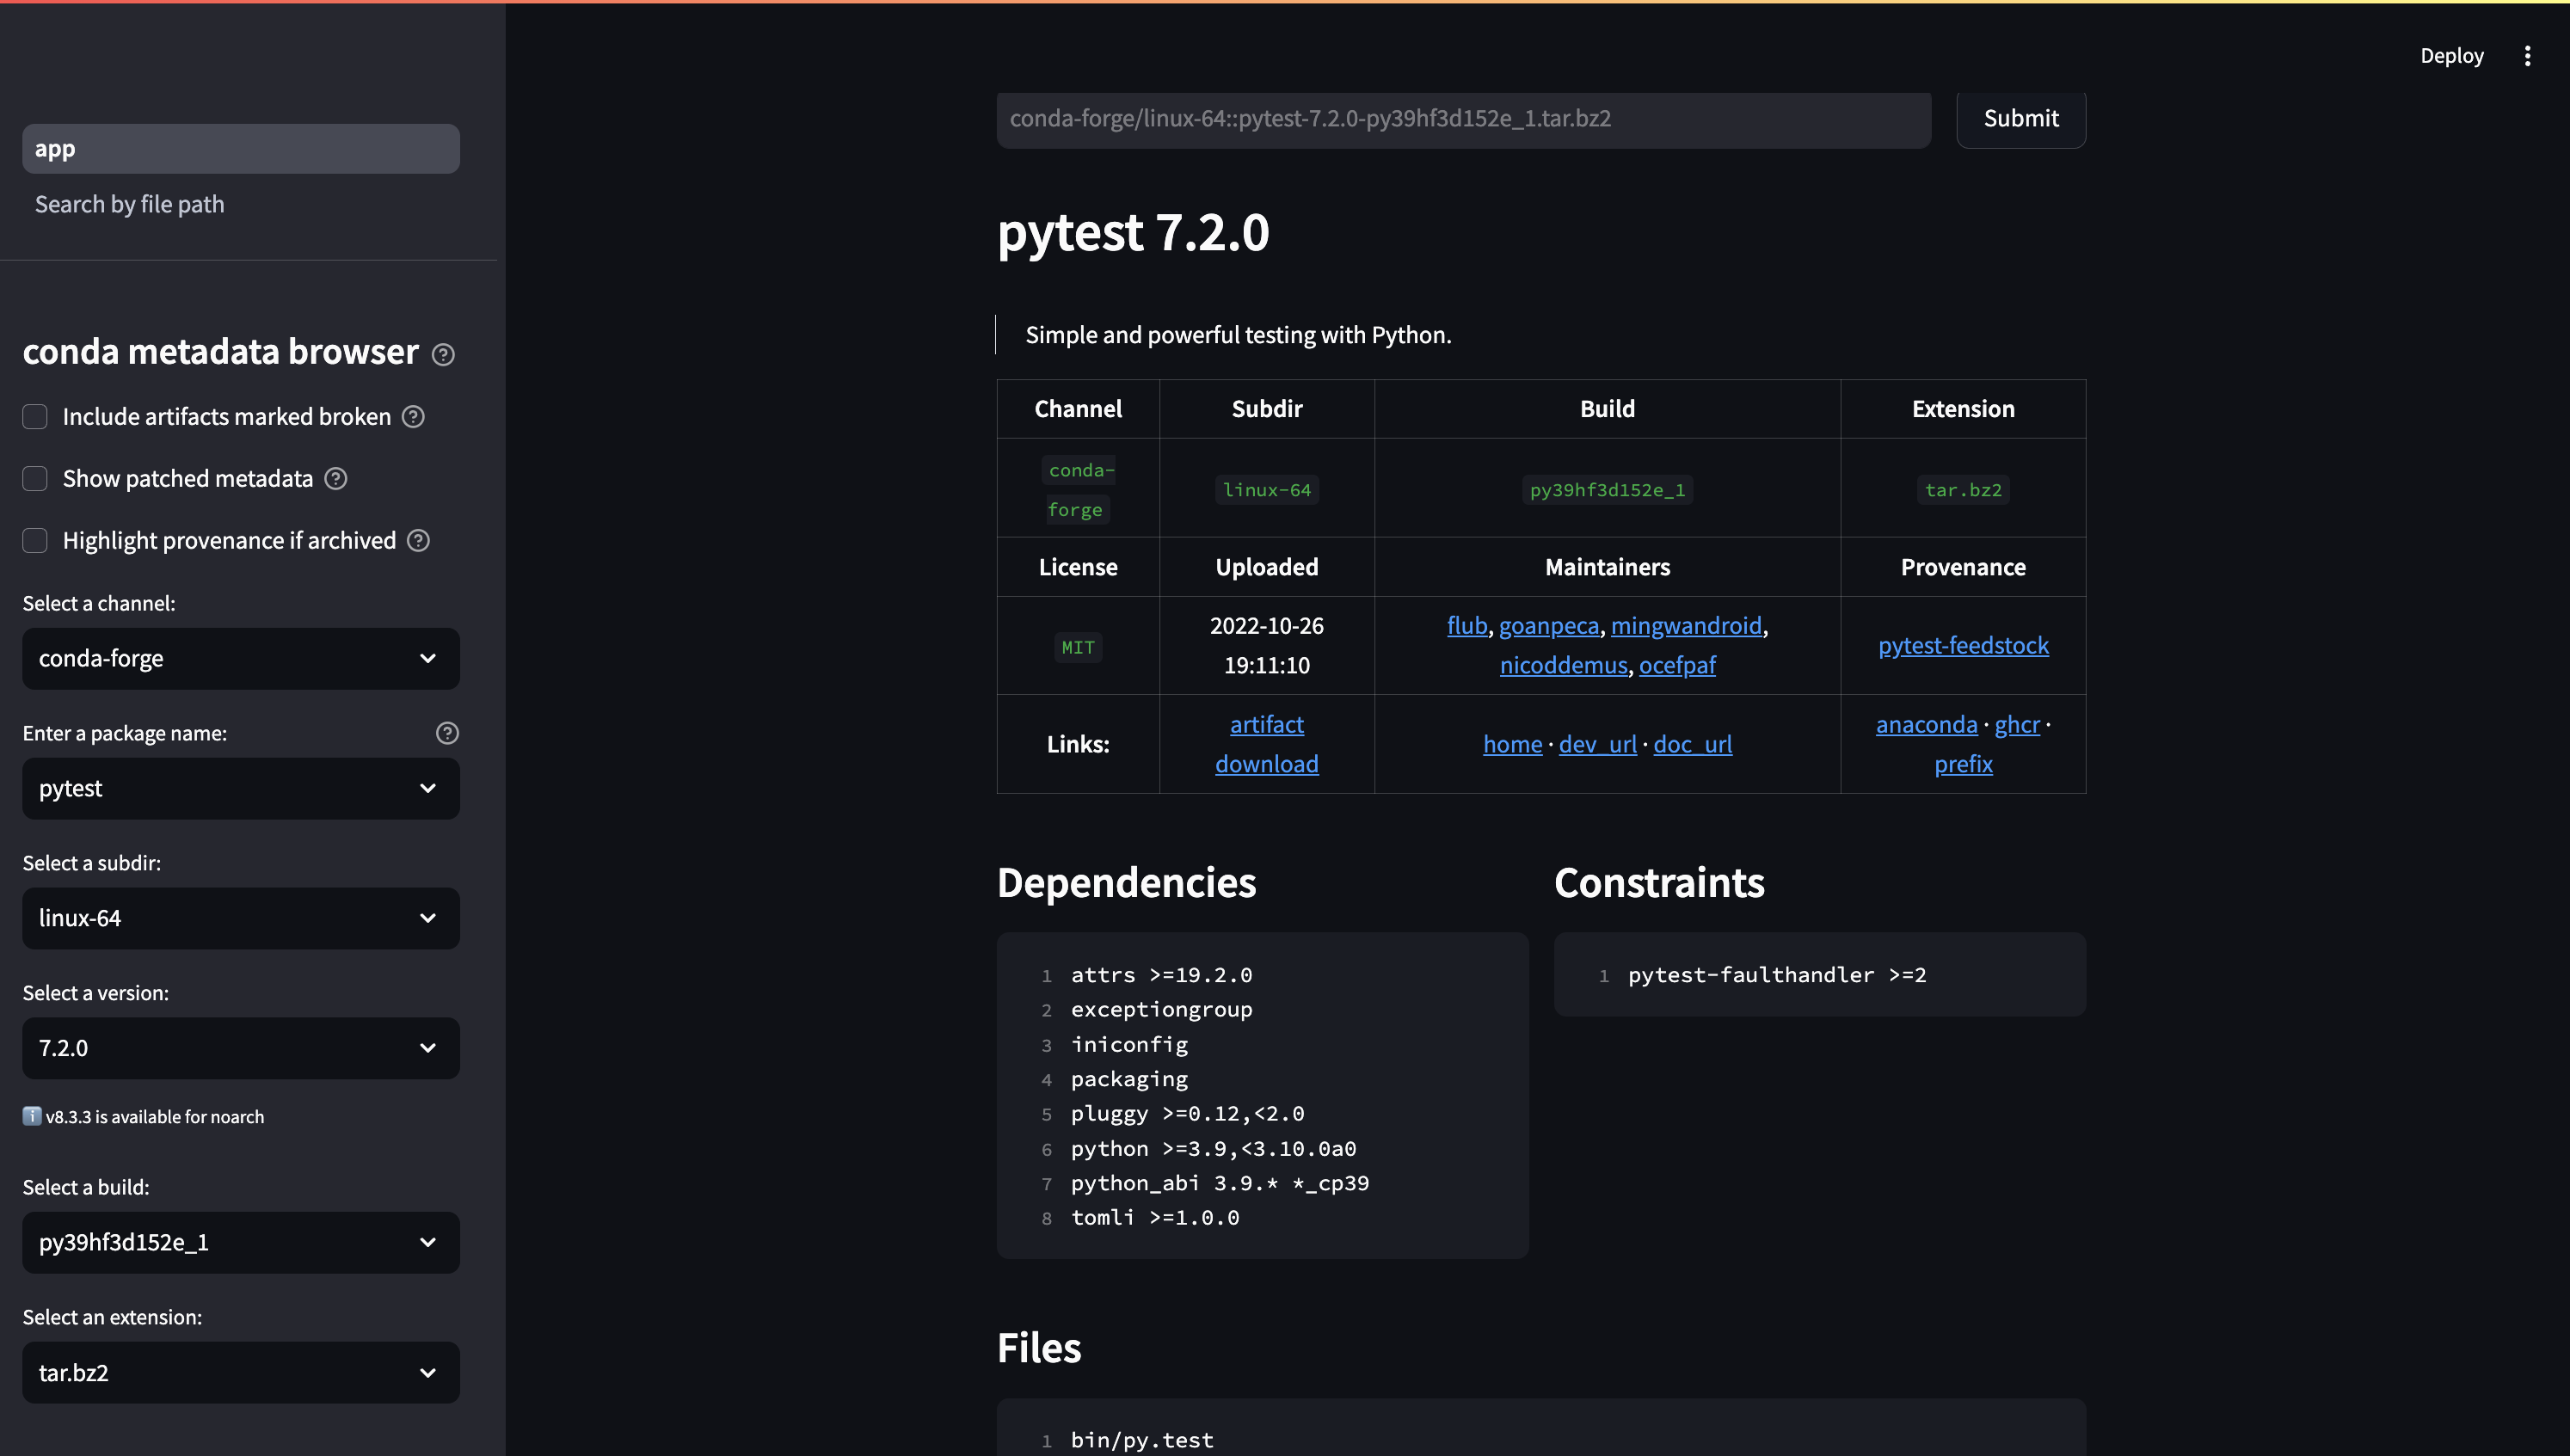This screenshot has width=2570, height=1456.
Task: Expand the 7.2.0 version dropdown
Action: [241, 1048]
